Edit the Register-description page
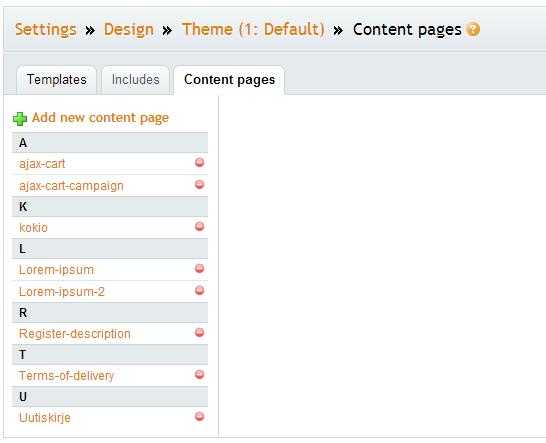Viewport: 546px width, 443px height. [x=75, y=334]
